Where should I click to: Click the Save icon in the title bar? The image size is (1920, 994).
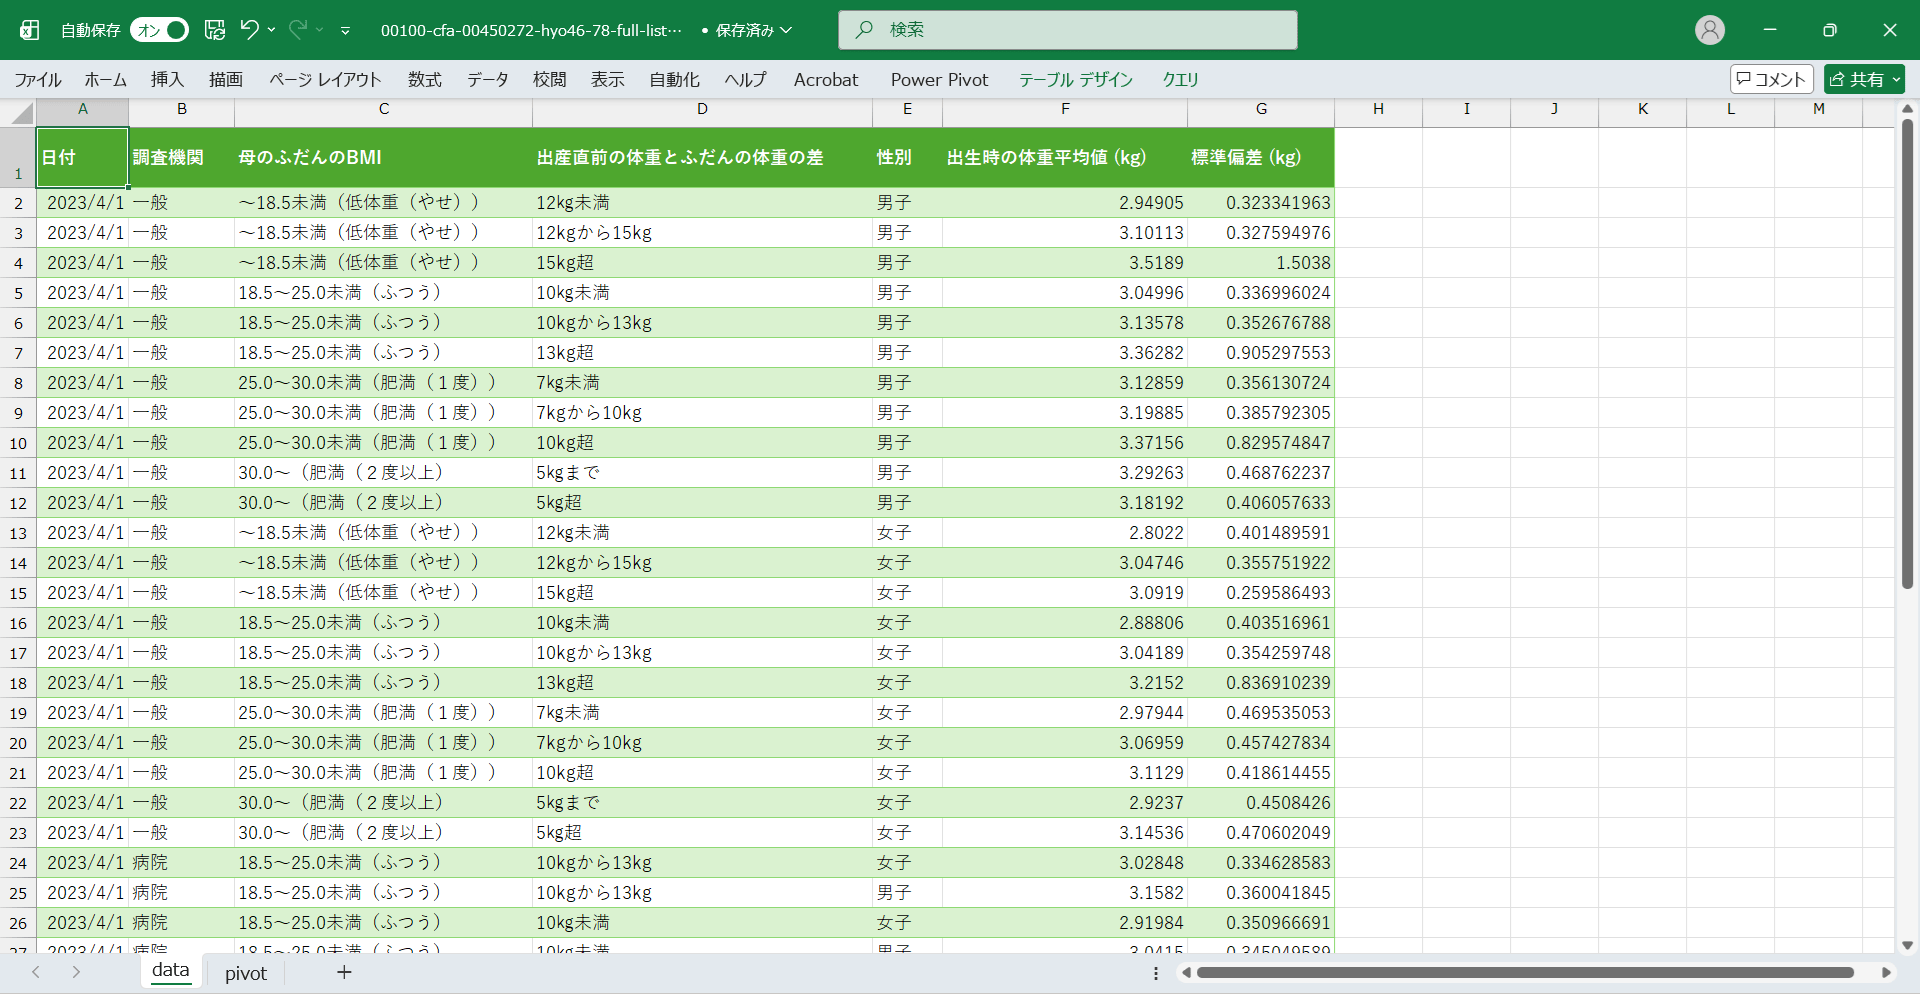point(215,30)
